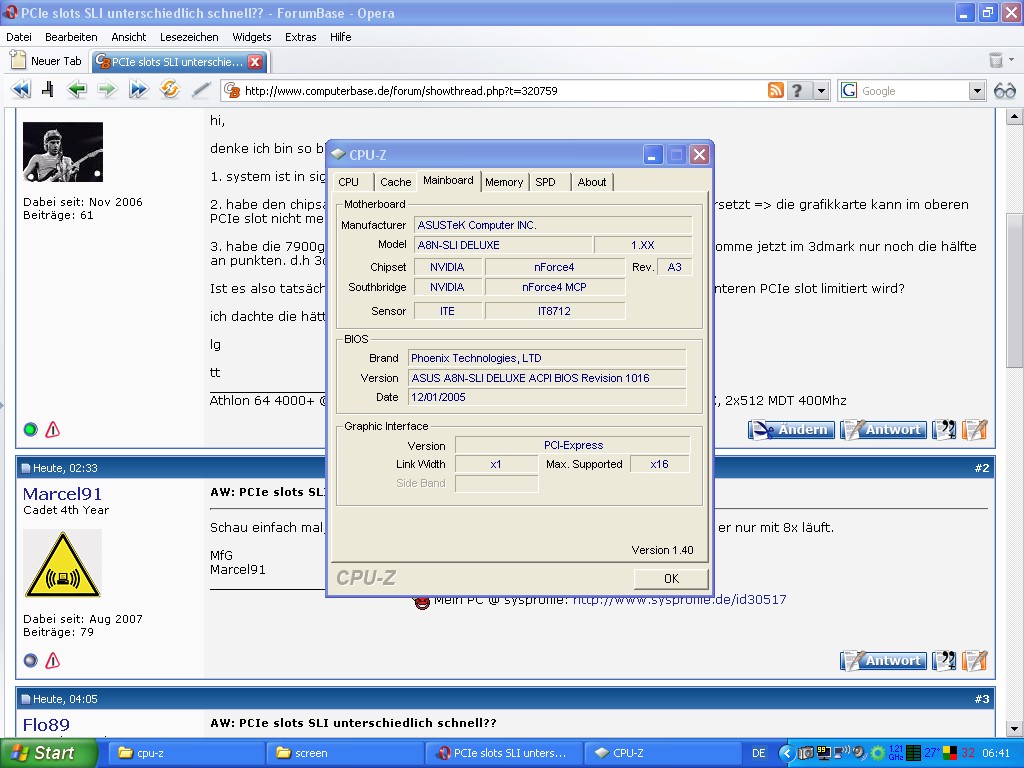The width and height of the screenshot is (1024, 768).
Task: Click the guitarist avatar thumbnail
Action: tap(63, 152)
